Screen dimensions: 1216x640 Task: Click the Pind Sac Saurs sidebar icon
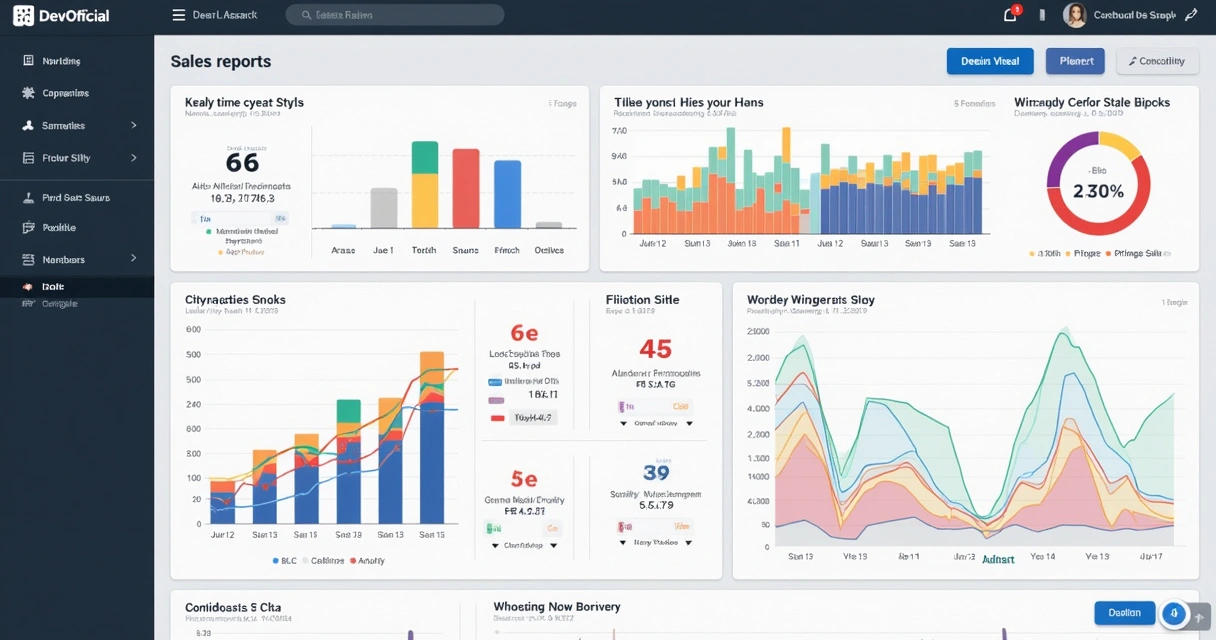click(28, 198)
